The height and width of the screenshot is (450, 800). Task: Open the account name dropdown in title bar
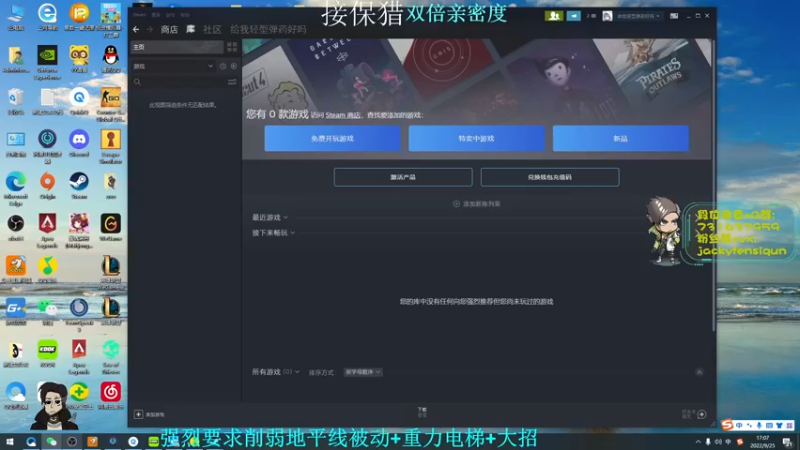(x=638, y=16)
